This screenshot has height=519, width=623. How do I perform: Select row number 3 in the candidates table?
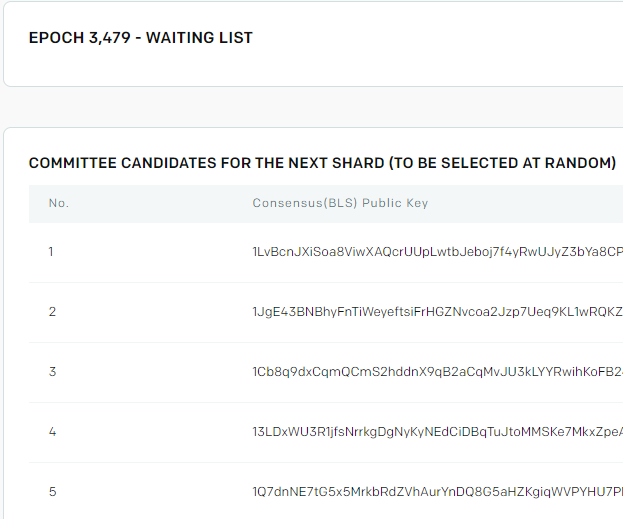tap(52, 372)
